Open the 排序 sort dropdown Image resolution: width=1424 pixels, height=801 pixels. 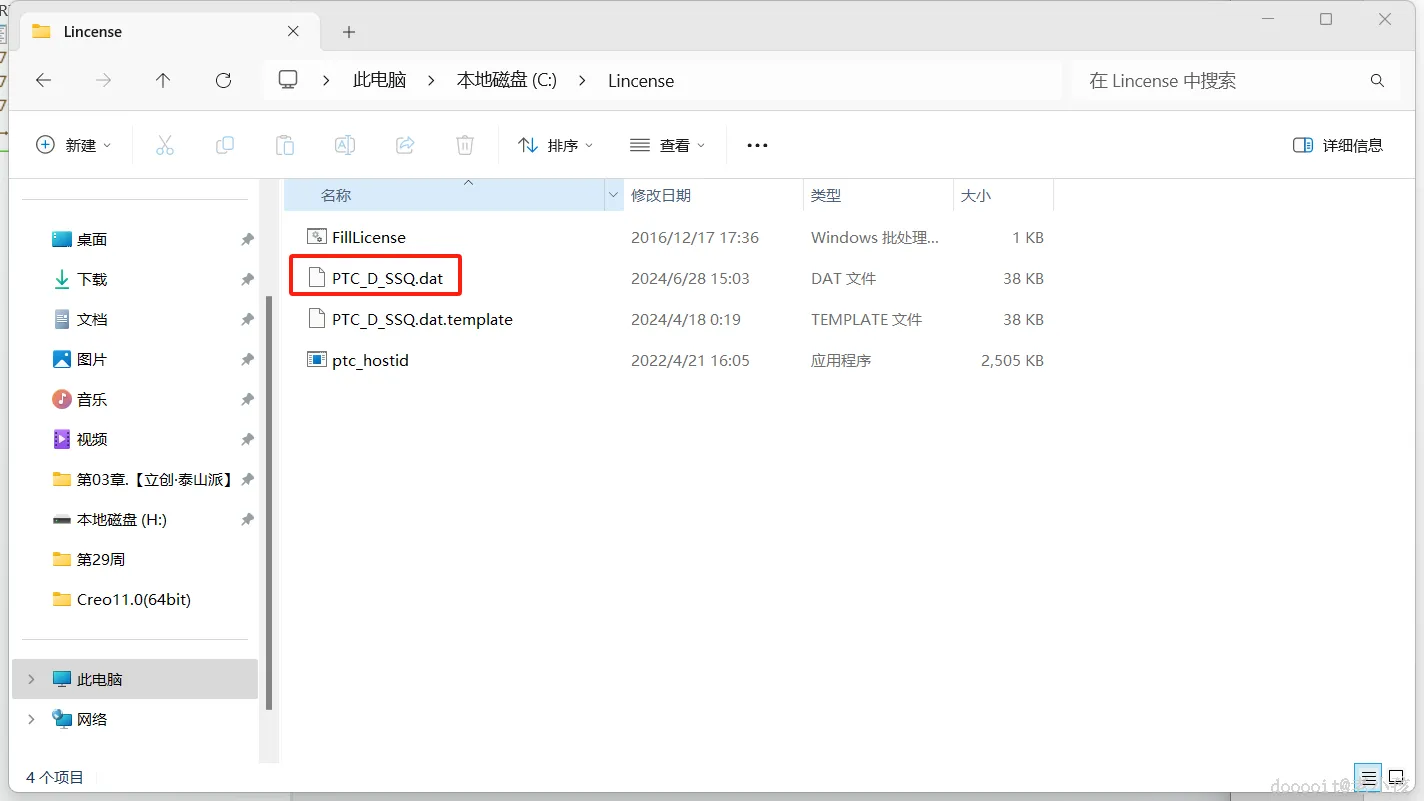556,145
